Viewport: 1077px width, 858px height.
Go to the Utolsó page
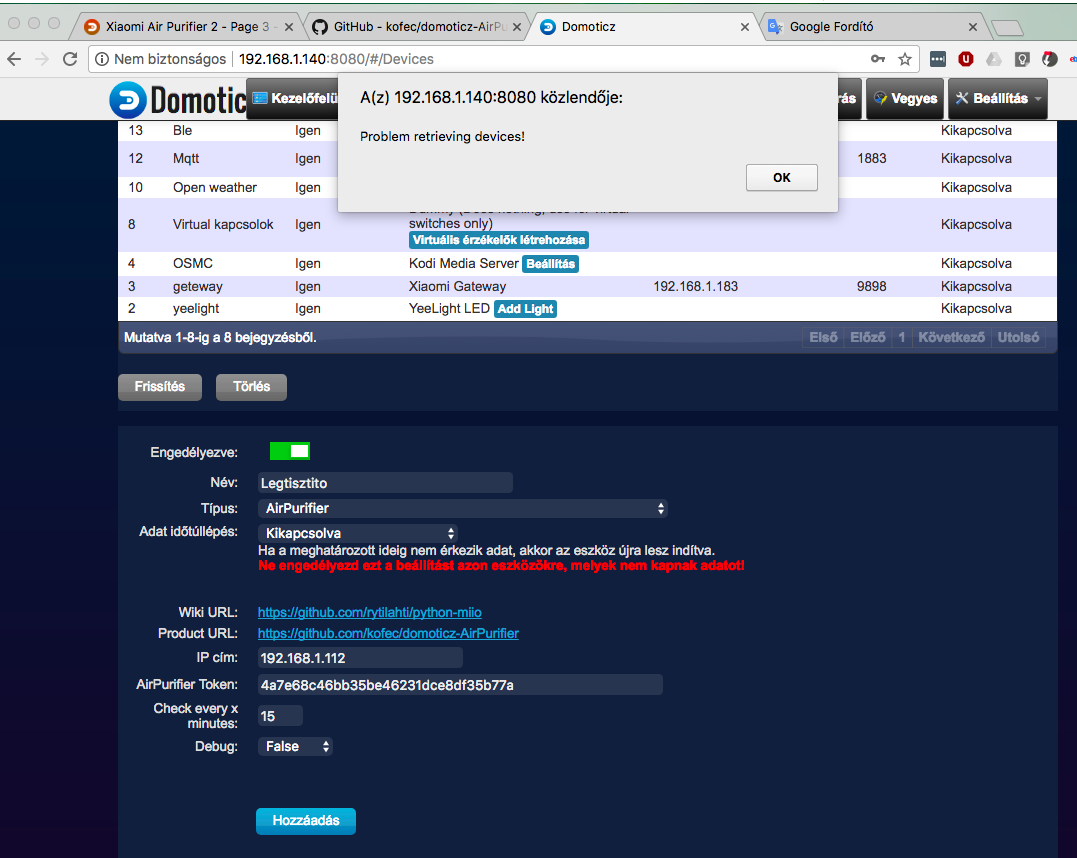pos(1018,337)
